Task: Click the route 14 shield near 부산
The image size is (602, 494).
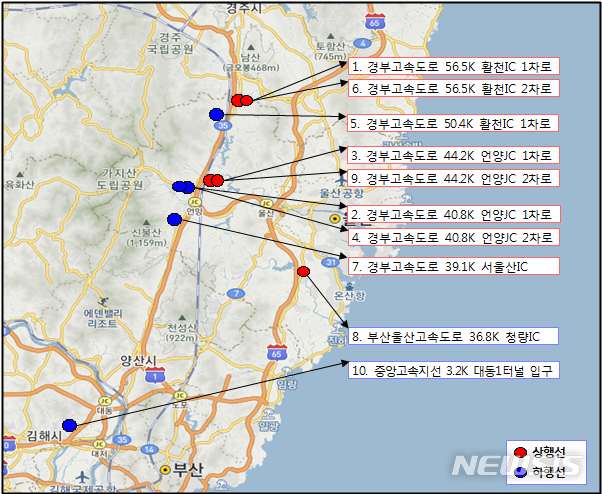Action: point(149,450)
